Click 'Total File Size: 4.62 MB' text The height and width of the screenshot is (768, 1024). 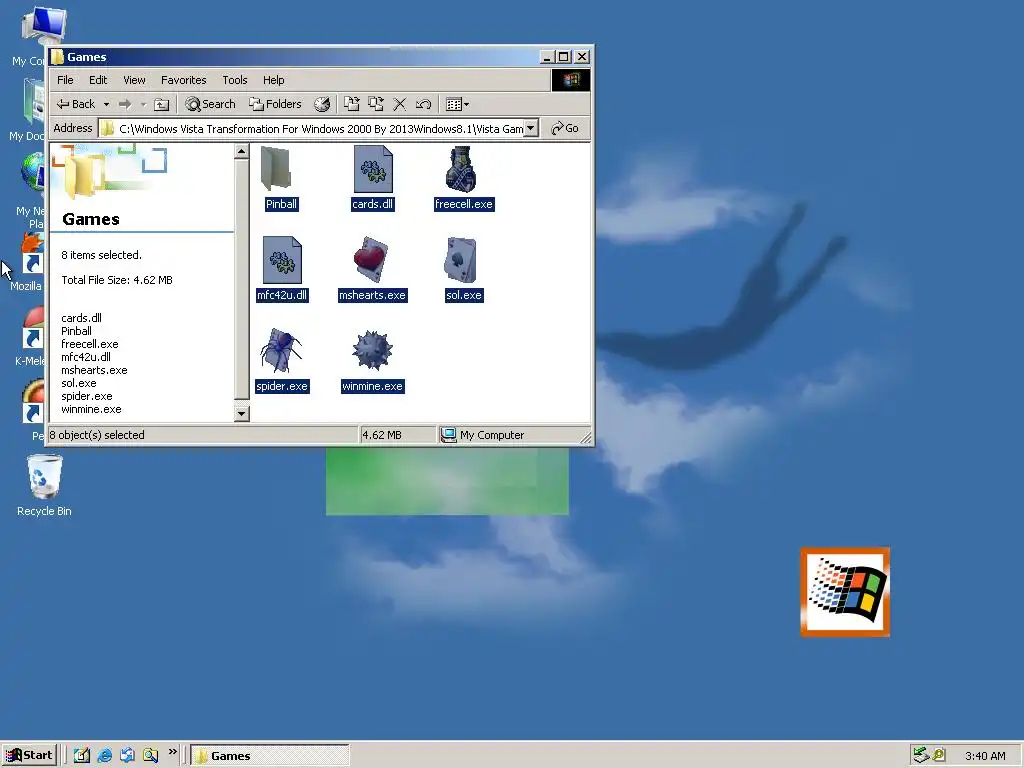point(117,280)
